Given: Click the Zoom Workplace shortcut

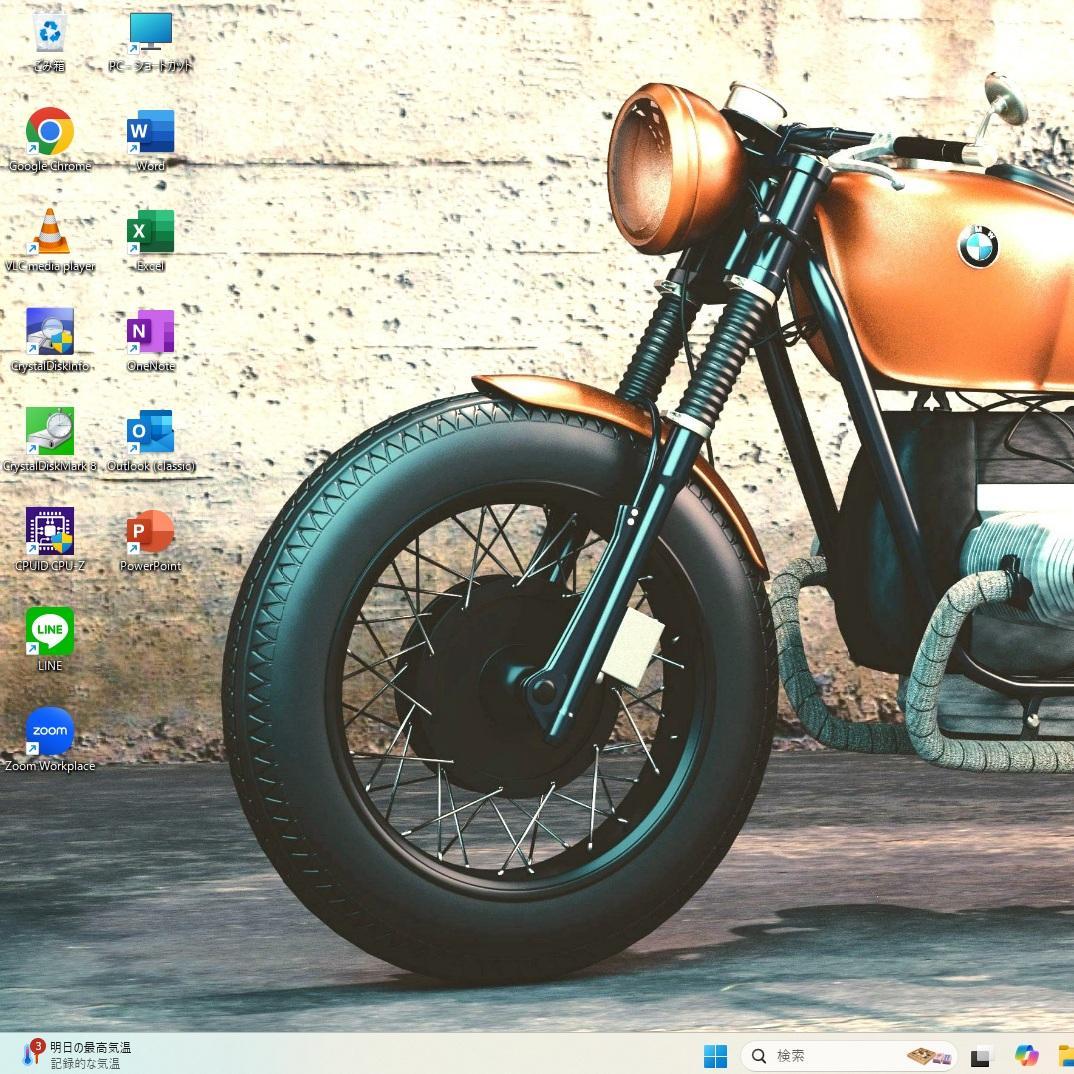Looking at the screenshot, I should (x=49, y=732).
